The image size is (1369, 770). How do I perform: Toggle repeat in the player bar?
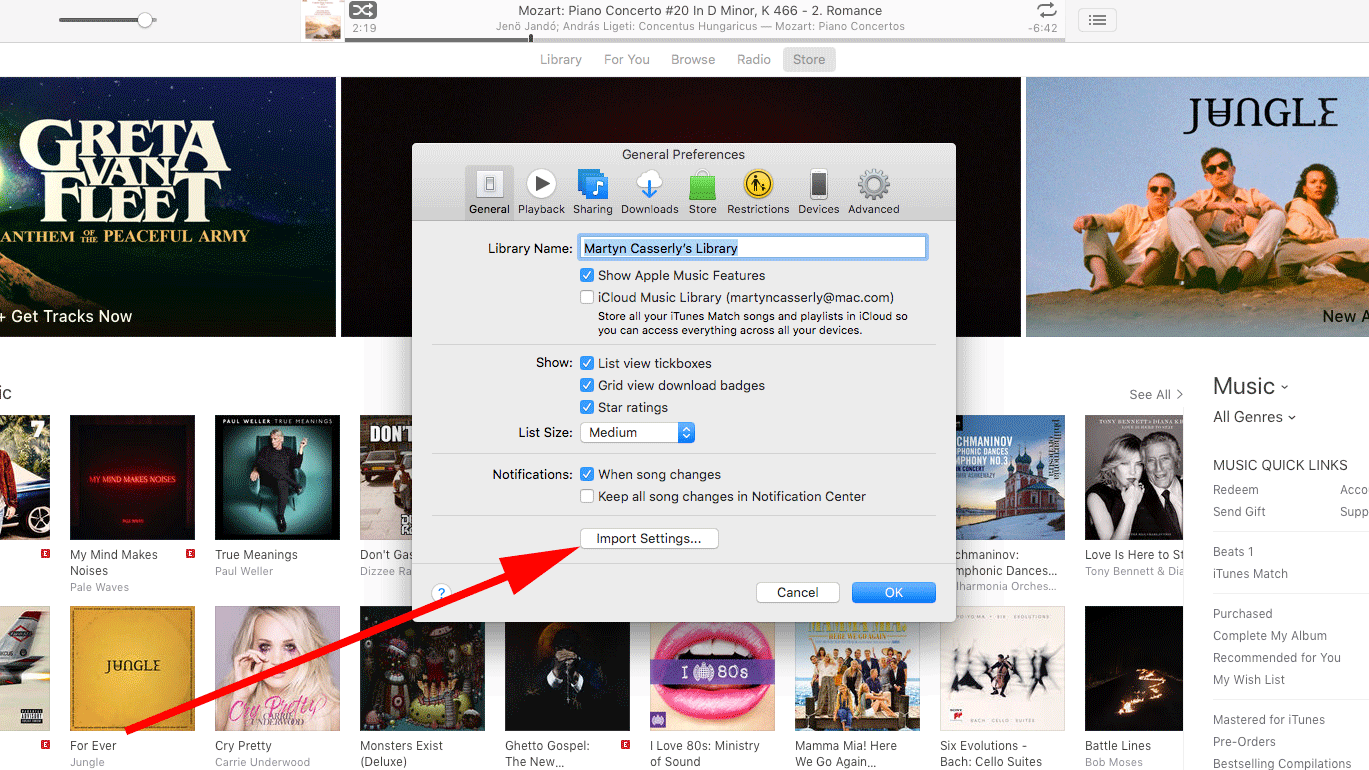click(1046, 10)
